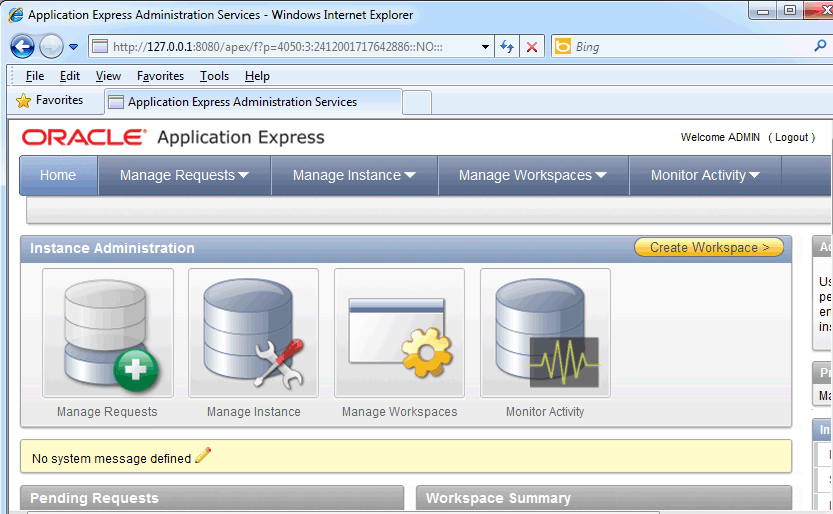Click the Favorites star icon

[x=23, y=100]
